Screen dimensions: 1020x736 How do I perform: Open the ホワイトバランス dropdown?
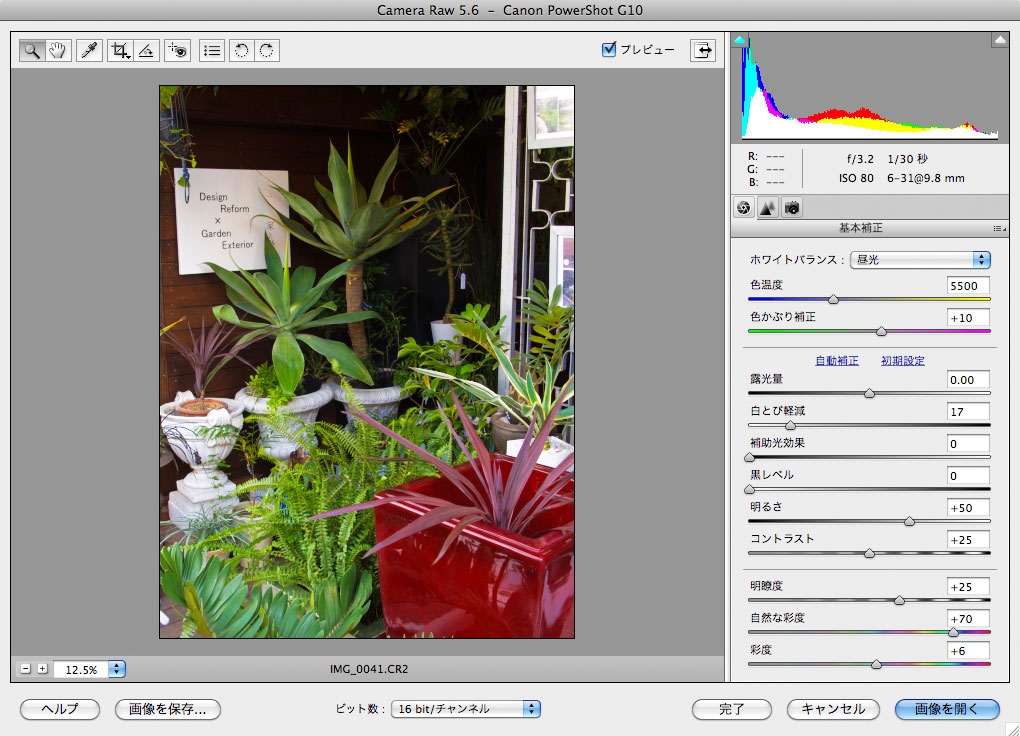point(920,260)
